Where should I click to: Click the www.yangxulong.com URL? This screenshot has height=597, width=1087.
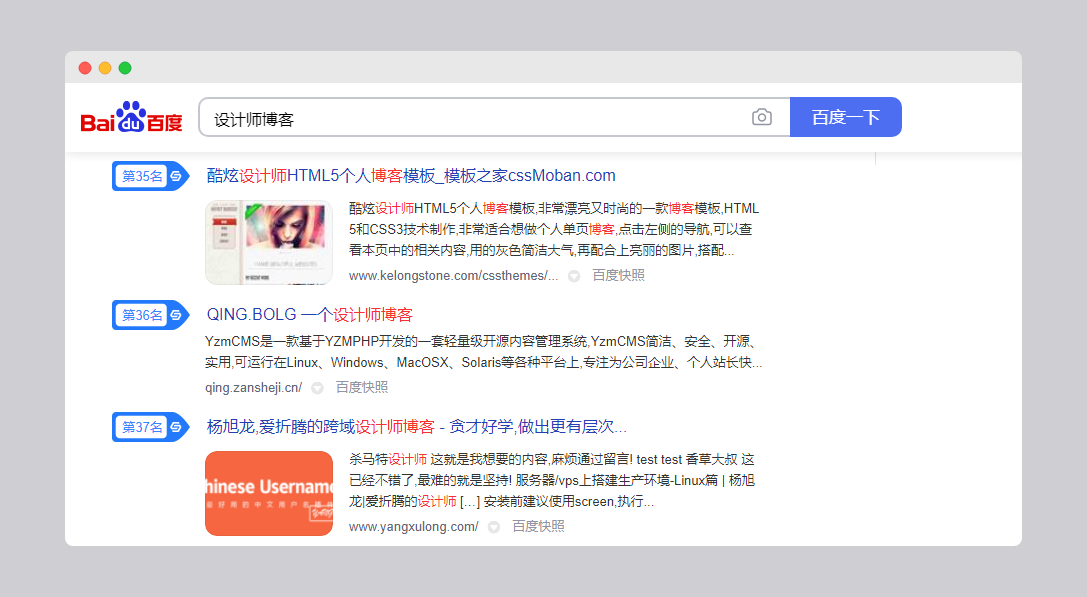(x=414, y=526)
